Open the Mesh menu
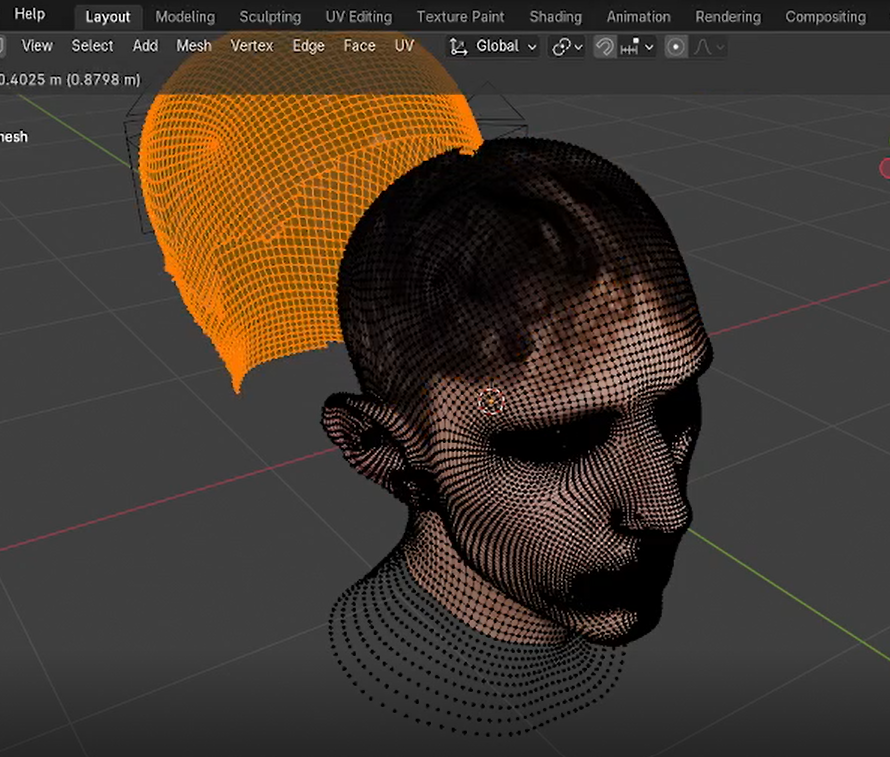The width and height of the screenshot is (890, 757). pyautogui.click(x=193, y=46)
